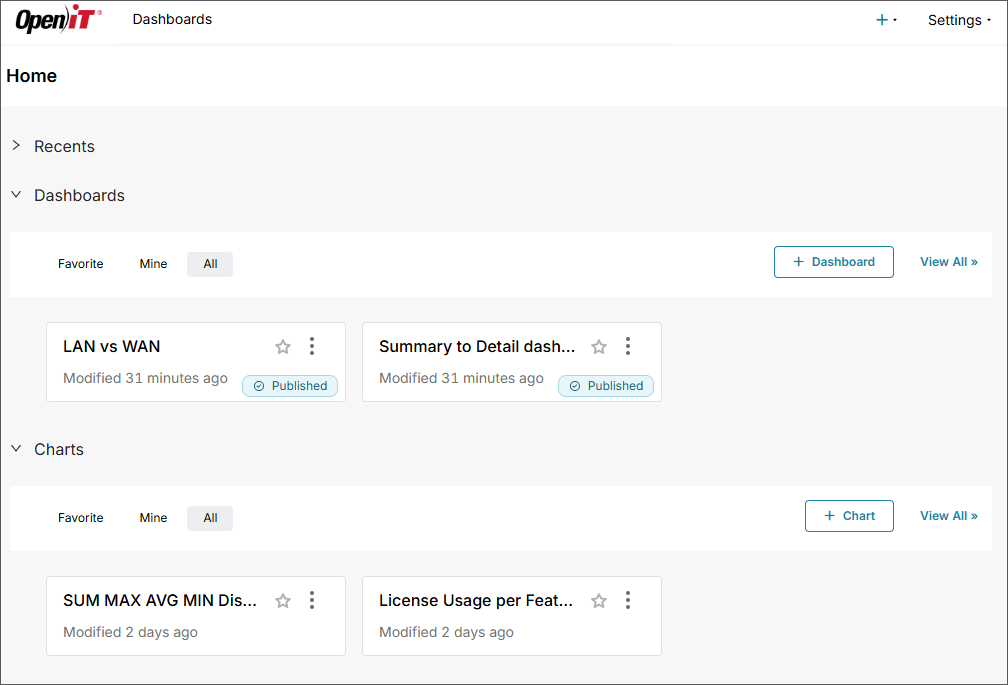The height and width of the screenshot is (685, 1008).
Task: Favorite the SUM MAX AVG MIN chart star
Action: pyautogui.click(x=283, y=601)
